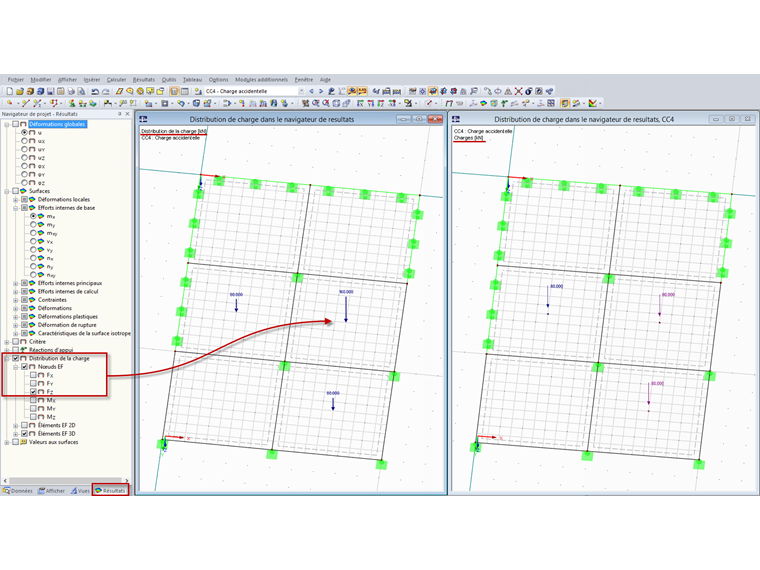Click the rainbow isosurface results icon
This screenshot has height=570, width=760.
tap(484, 103)
